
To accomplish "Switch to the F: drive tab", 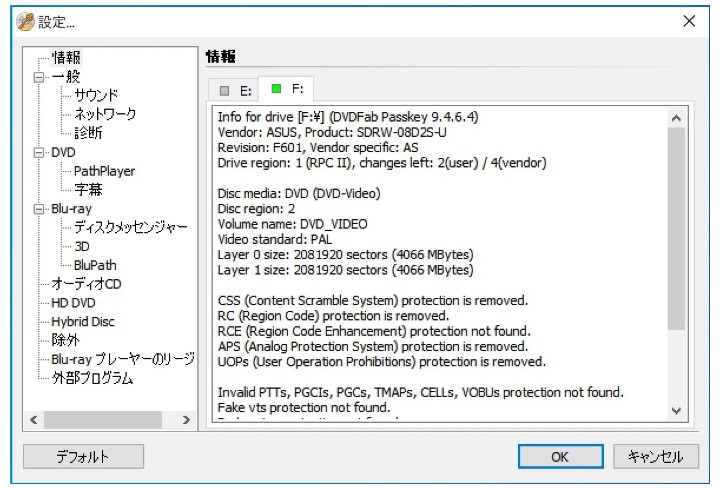I will point(287,89).
